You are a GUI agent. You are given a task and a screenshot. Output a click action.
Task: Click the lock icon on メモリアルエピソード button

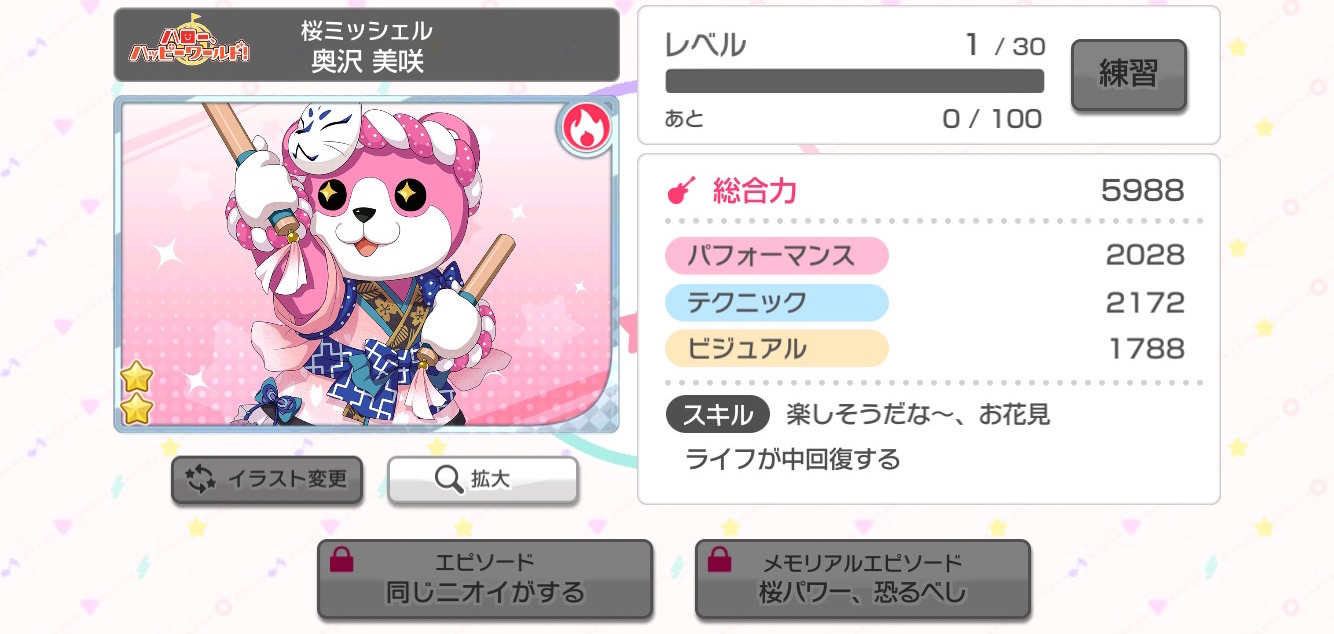point(719,561)
